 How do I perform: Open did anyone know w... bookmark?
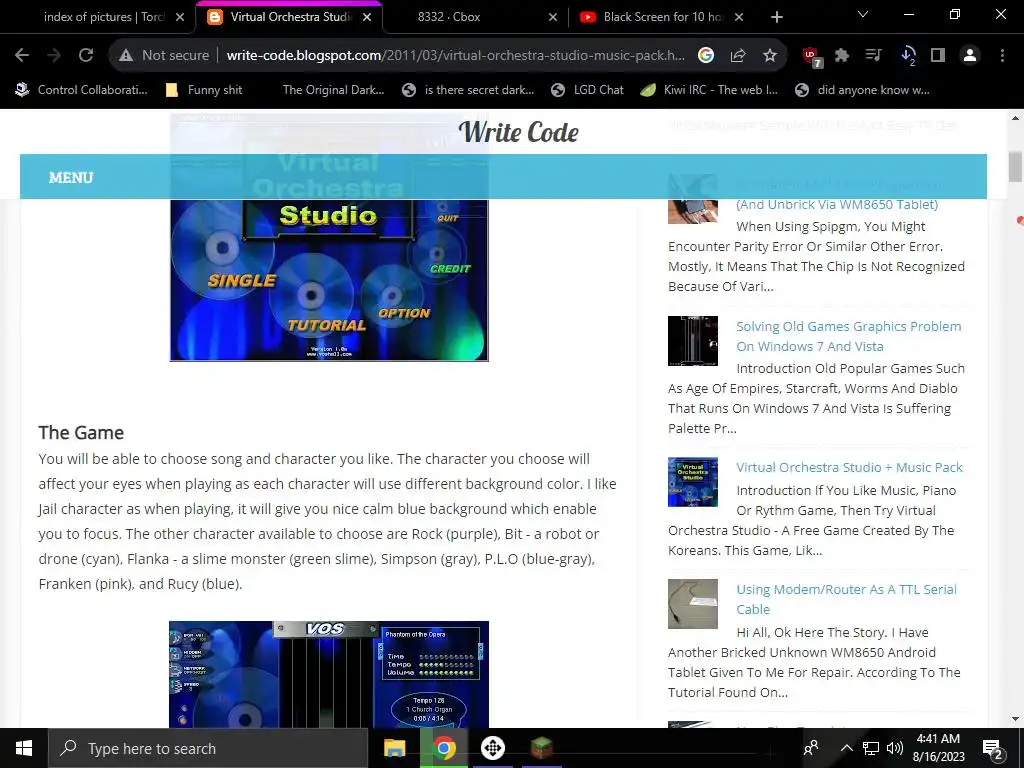pyautogui.click(x=862, y=90)
